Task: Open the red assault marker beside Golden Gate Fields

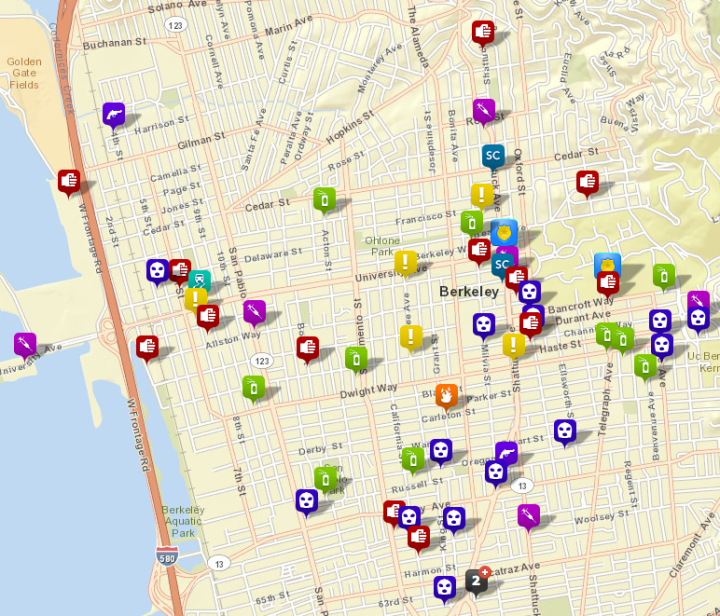Action: tap(69, 182)
